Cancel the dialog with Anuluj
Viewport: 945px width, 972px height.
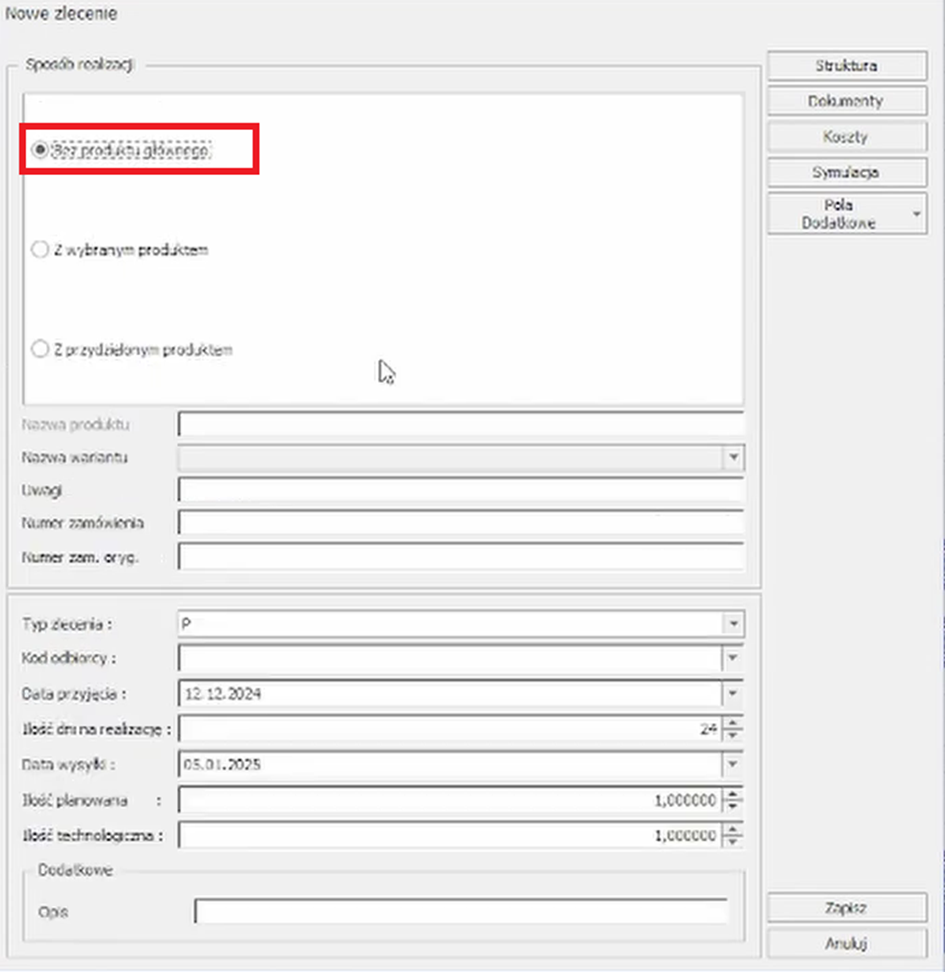point(846,943)
